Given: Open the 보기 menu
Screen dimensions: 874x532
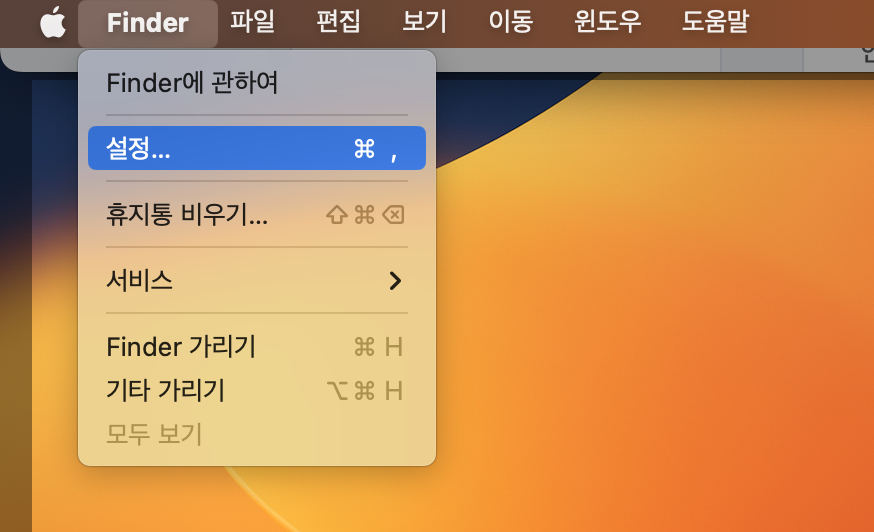Looking at the screenshot, I should [x=424, y=22].
